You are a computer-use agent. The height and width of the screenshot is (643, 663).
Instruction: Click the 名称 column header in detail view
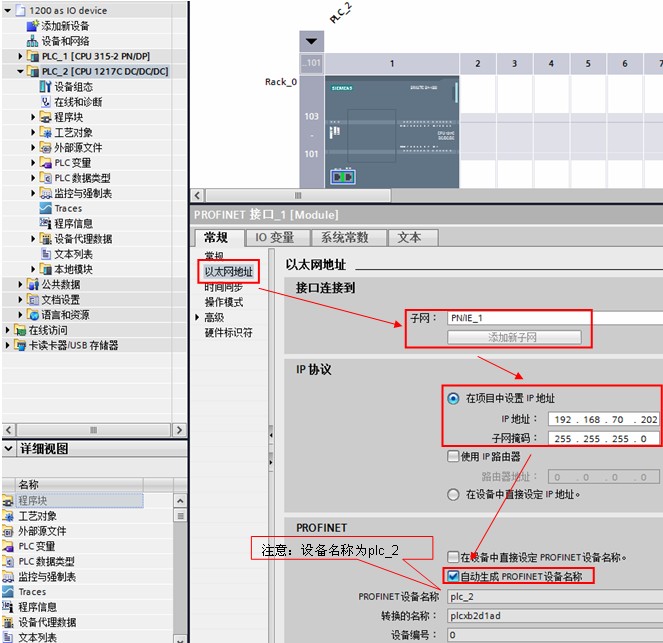[79, 484]
